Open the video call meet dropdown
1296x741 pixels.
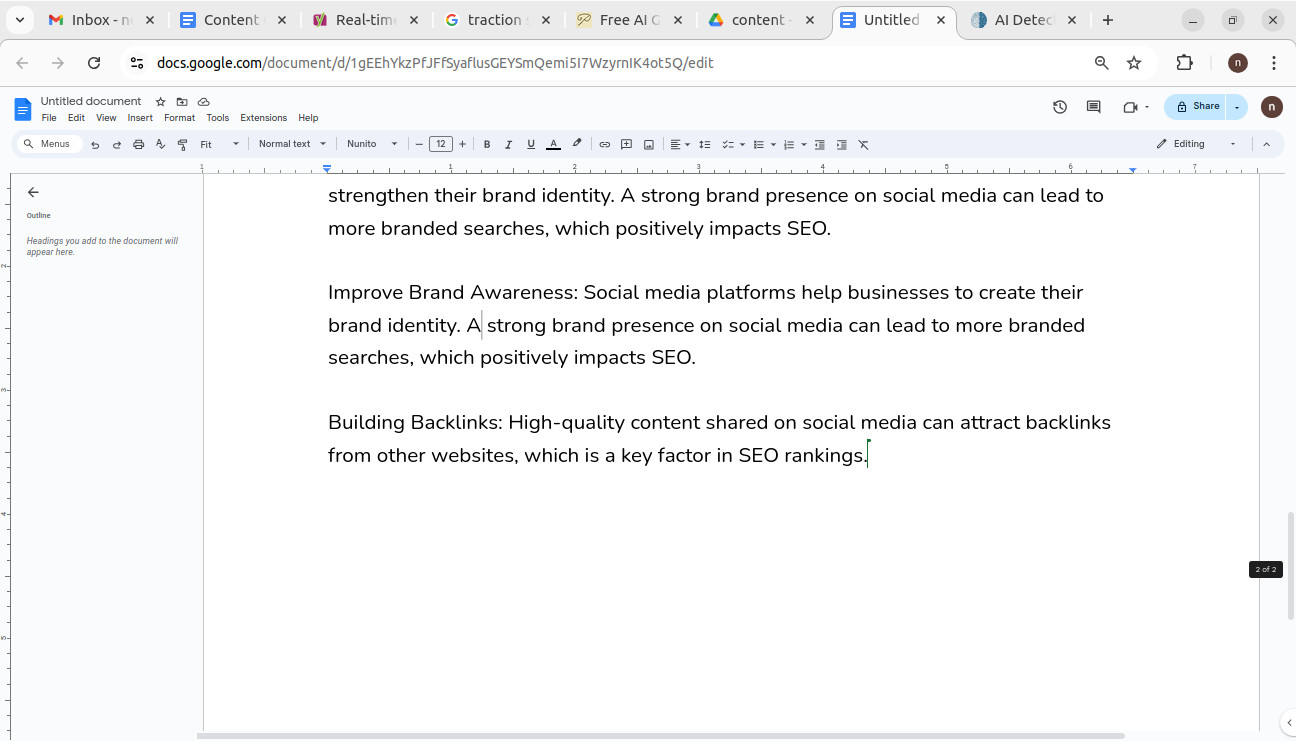click(x=1136, y=107)
